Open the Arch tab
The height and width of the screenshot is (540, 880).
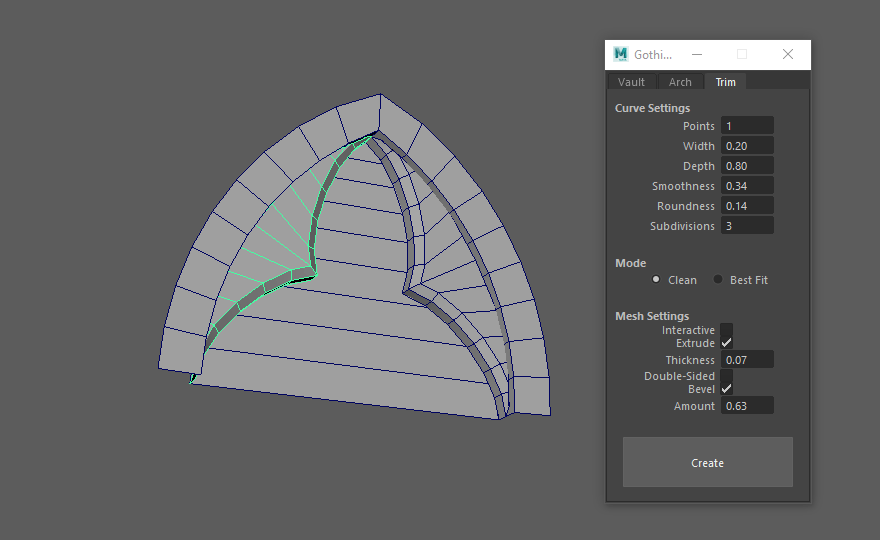(680, 82)
